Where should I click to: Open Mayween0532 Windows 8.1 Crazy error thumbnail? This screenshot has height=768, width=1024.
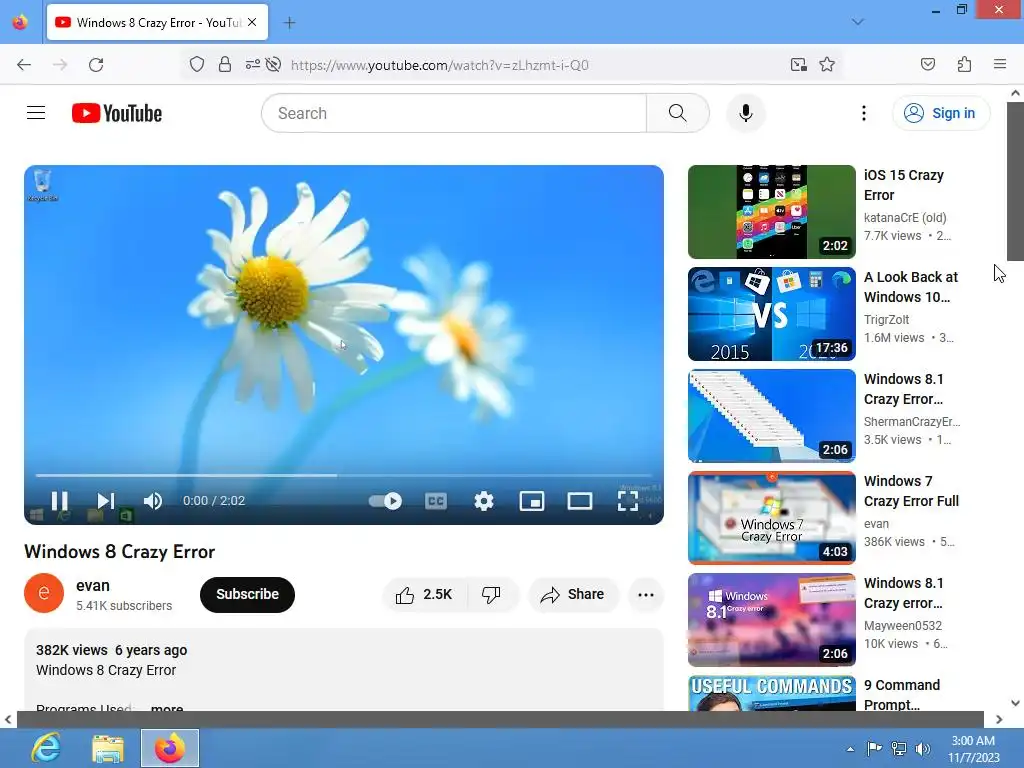[771, 620]
